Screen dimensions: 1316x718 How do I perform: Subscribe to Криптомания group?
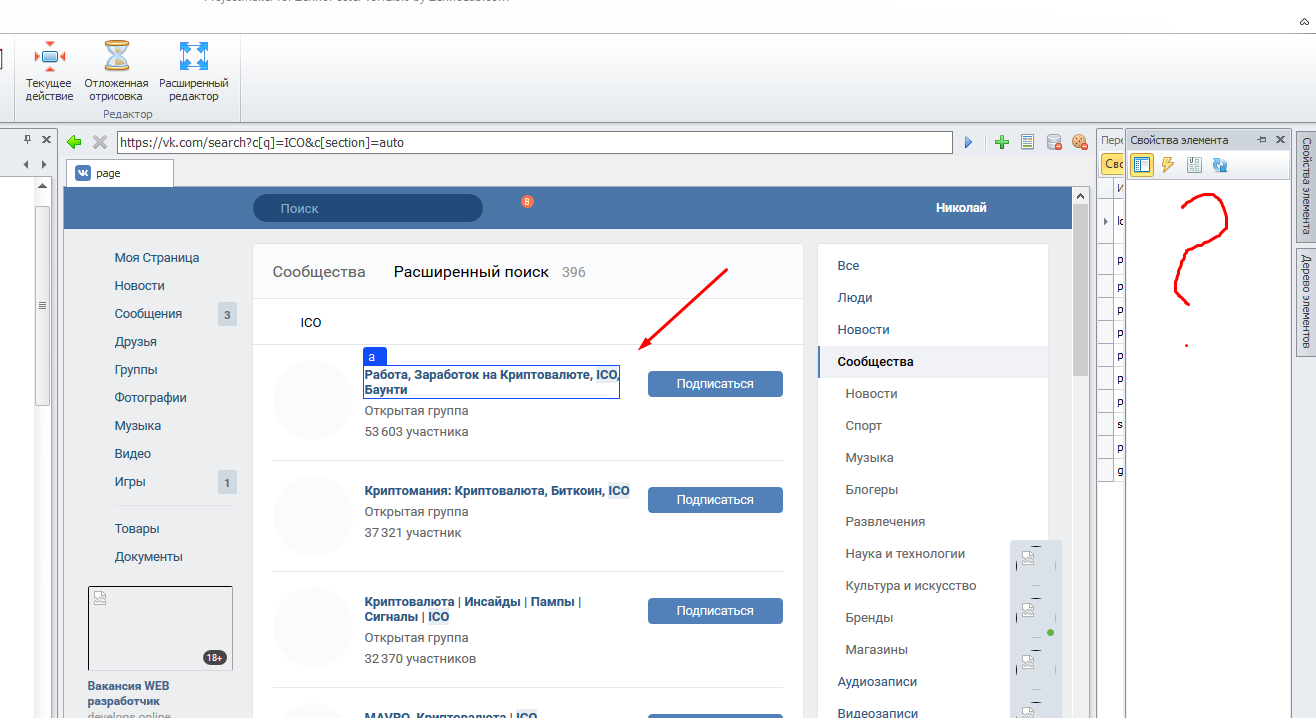[x=715, y=499]
